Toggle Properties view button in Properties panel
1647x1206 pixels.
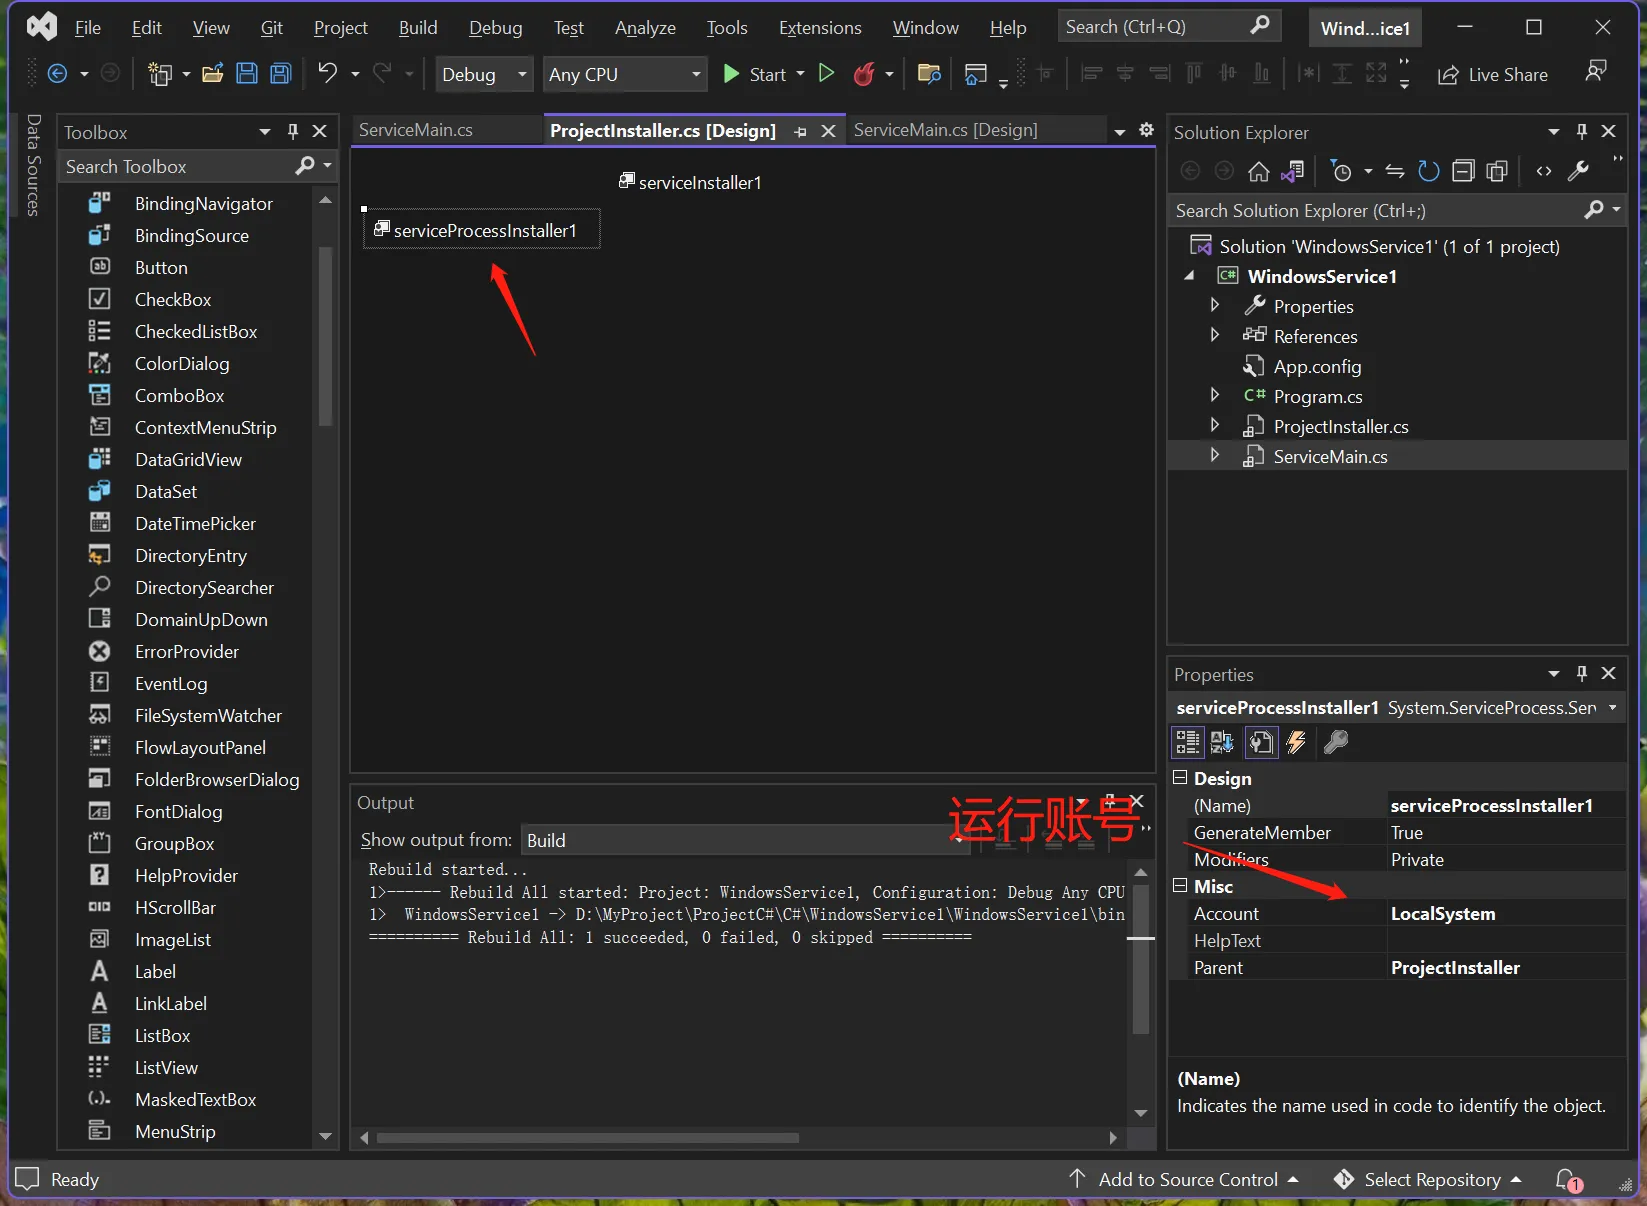point(1261,742)
